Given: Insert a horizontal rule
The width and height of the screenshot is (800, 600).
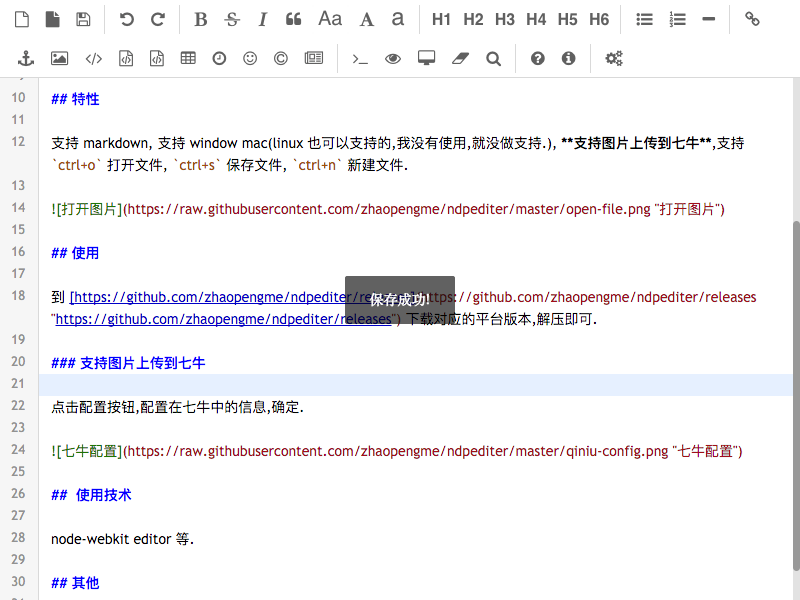Looking at the screenshot, I should 709,19.
